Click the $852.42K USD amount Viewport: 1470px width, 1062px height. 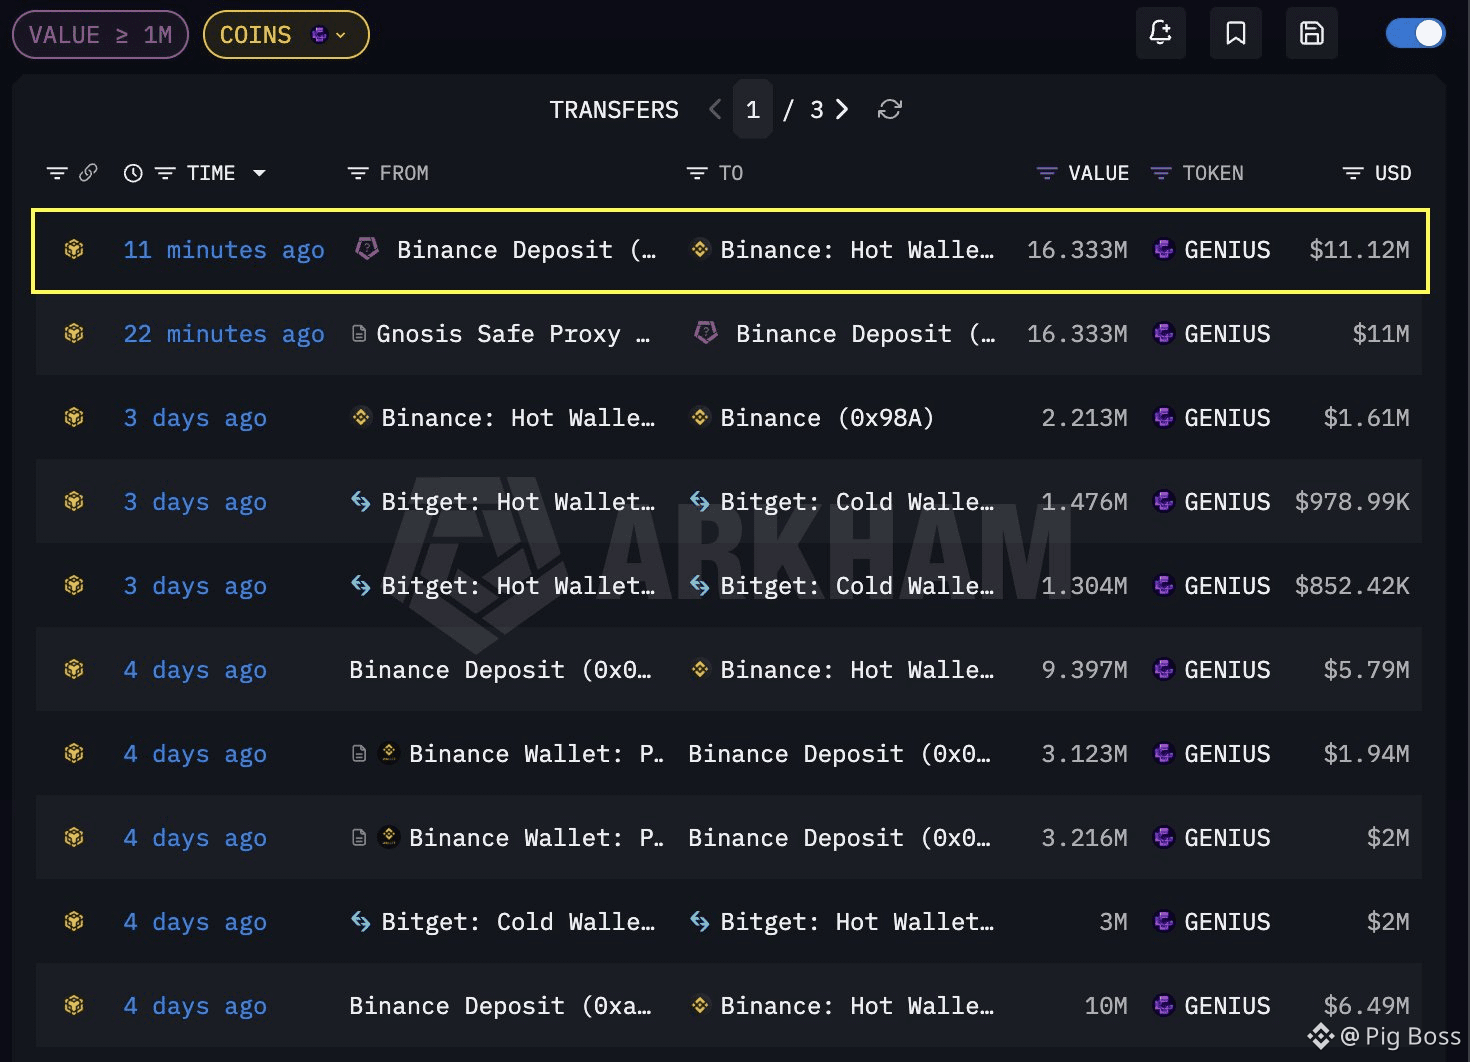pyautogui.click(x=1352, y=586)
